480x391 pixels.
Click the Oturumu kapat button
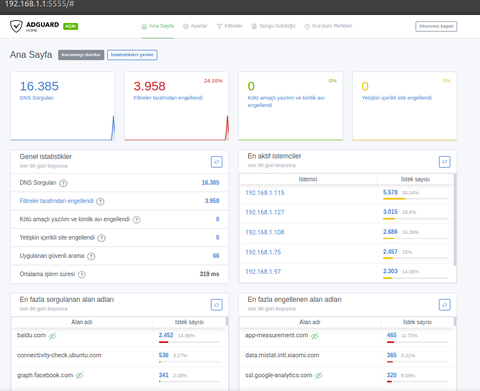(436, 26)
